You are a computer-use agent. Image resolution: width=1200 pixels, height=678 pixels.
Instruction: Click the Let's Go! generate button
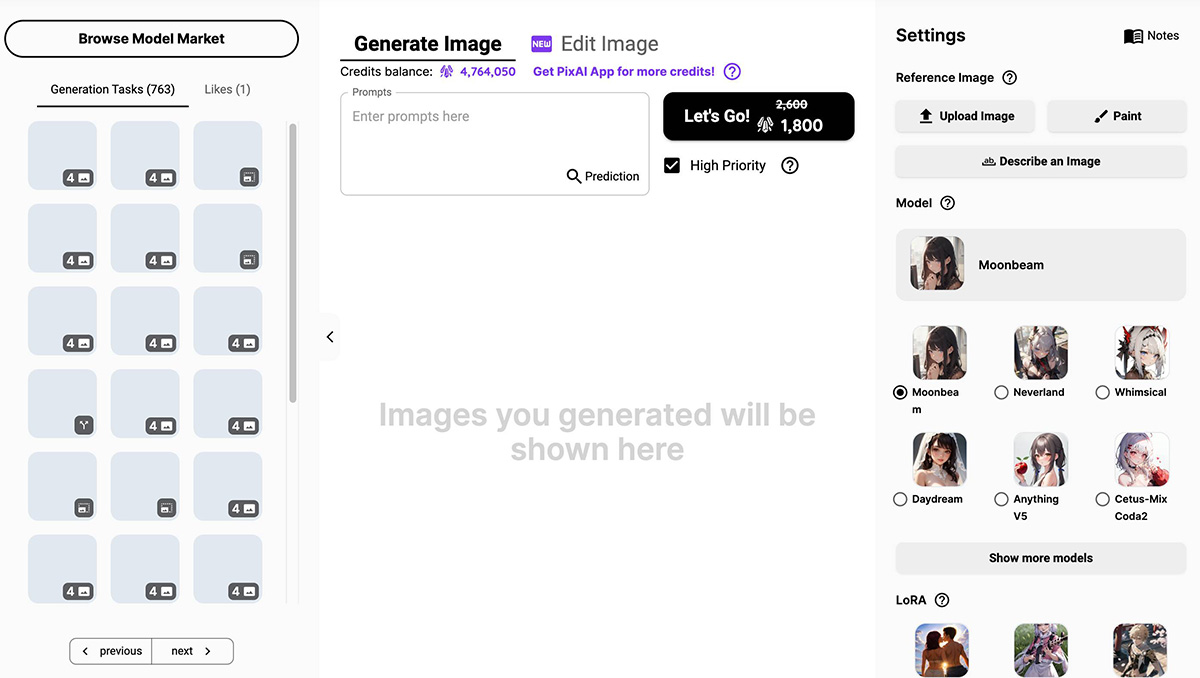click(759, 116)
